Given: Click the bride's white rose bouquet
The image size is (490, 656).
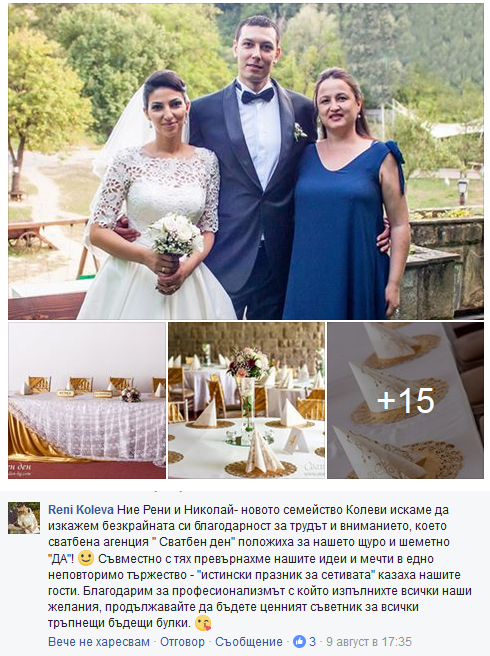Looking at the screenshot, I should (x=176, y=235).
